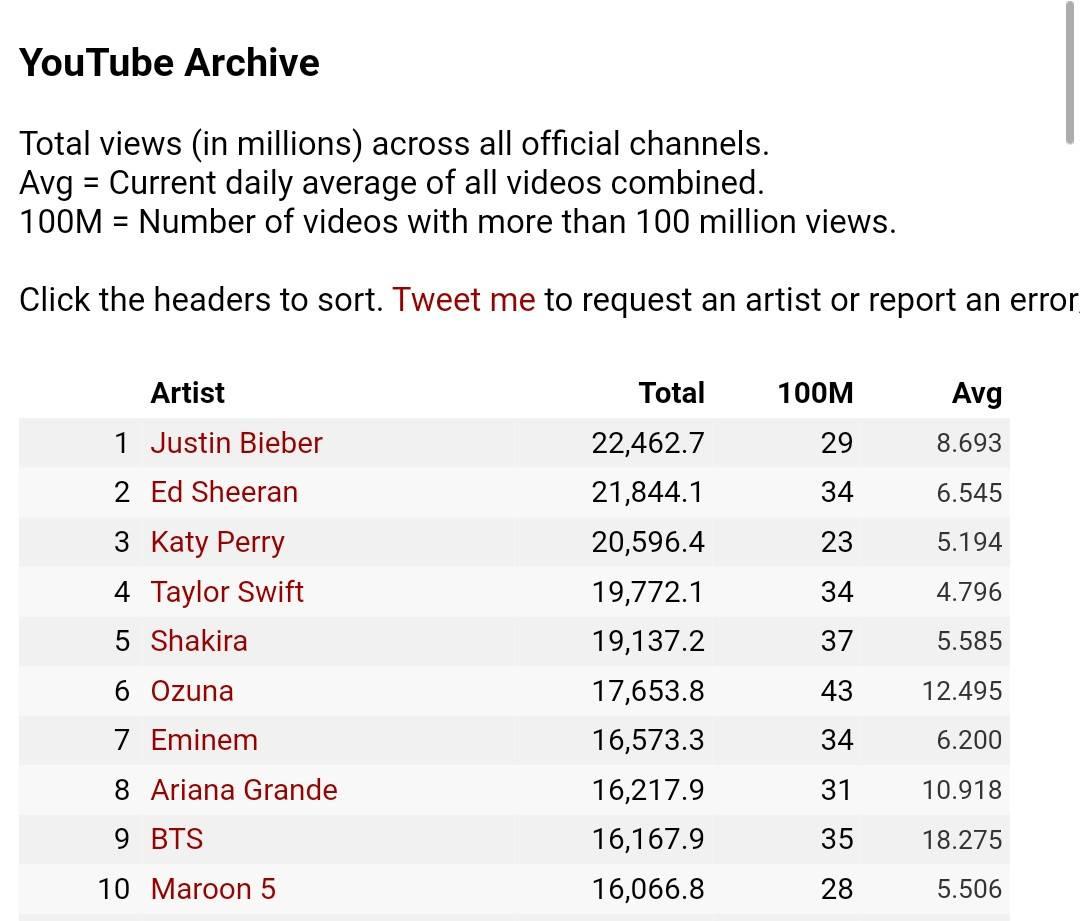Sort by Avg column header

pos(977,393)
